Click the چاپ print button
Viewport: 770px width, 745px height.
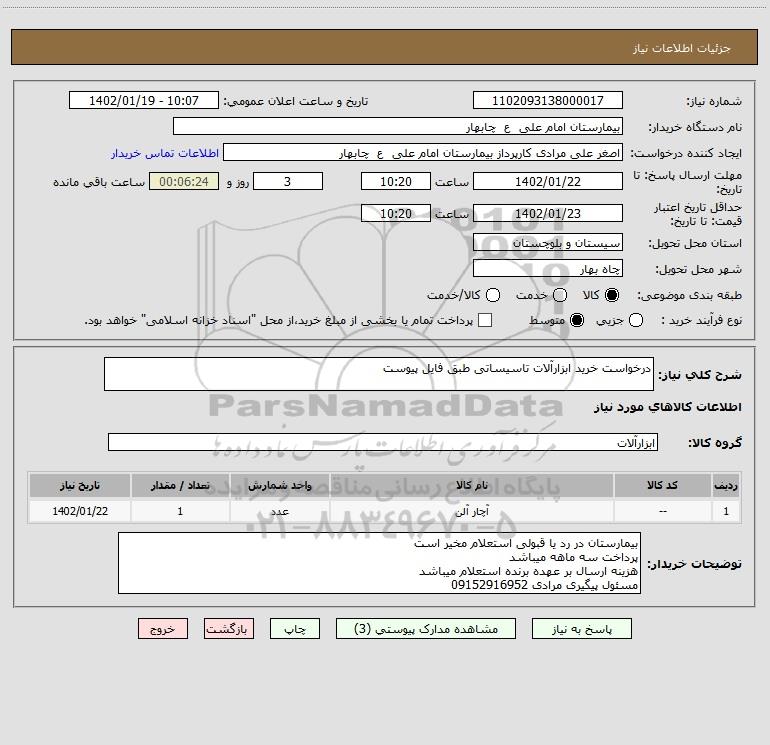pyautogui.click(x=295, y=629)
